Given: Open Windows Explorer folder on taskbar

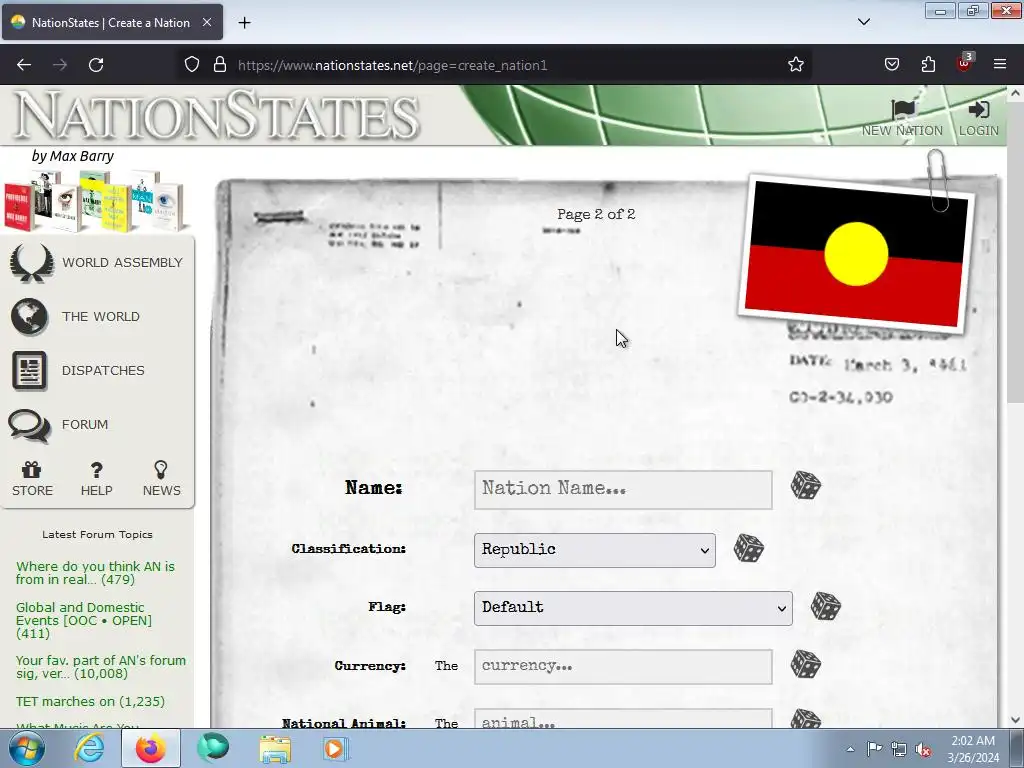Looking at the screenshot, I should tap(275, 748).
